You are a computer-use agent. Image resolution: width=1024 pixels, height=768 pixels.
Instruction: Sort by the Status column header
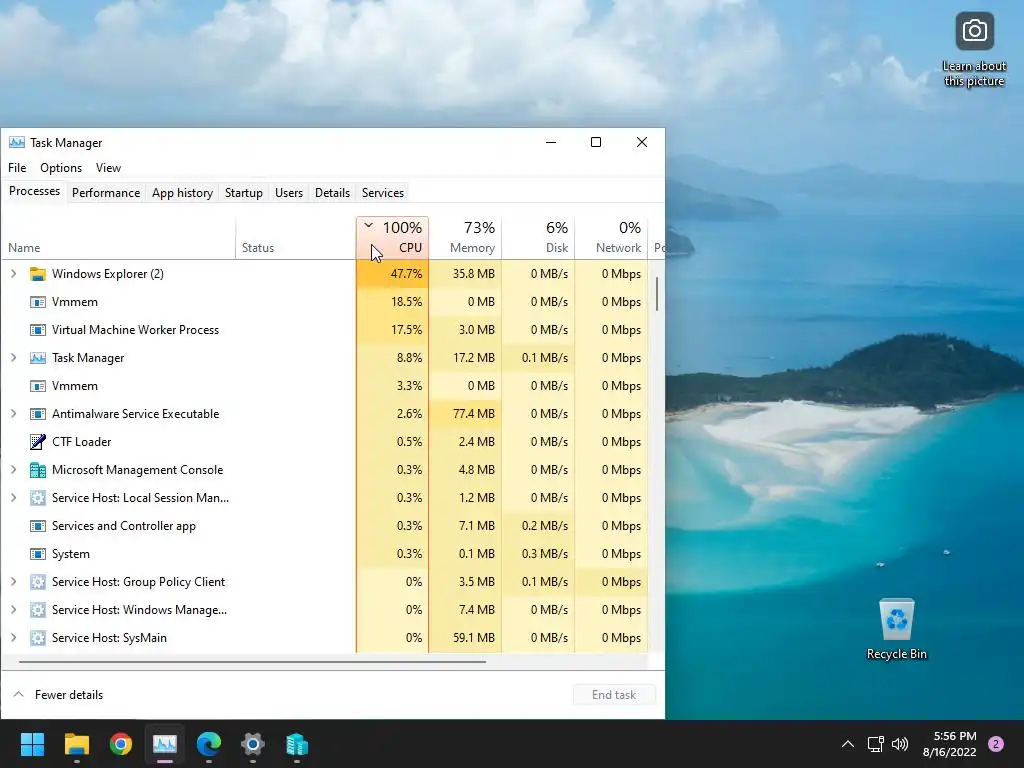(296, 238)
